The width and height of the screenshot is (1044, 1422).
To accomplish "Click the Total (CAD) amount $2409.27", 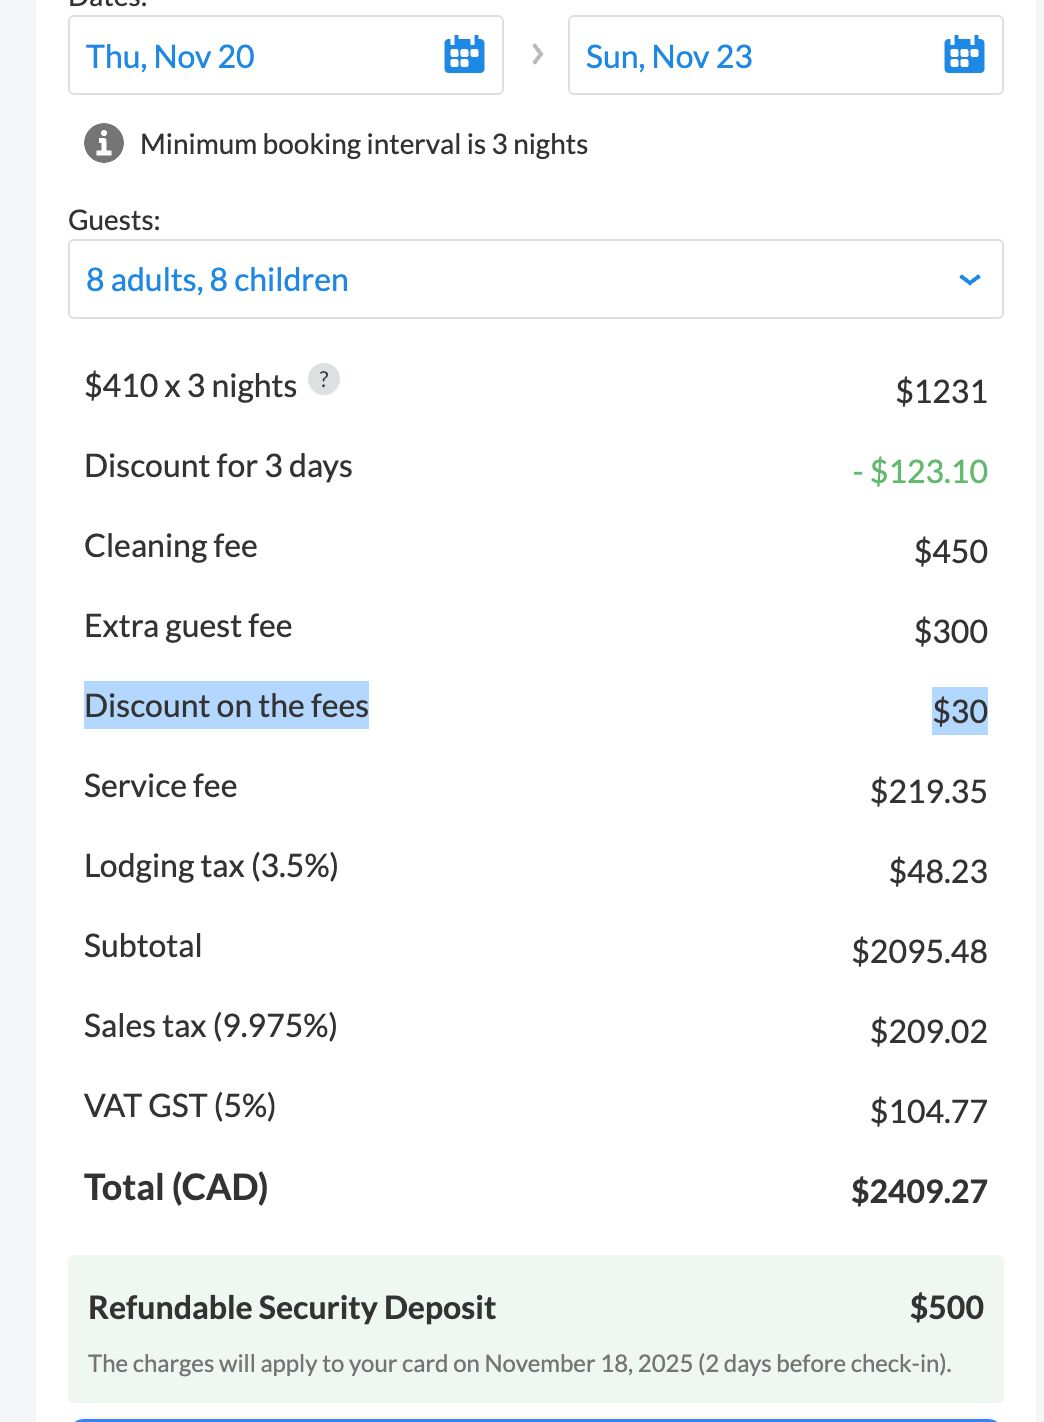I will coord(919,1191).
